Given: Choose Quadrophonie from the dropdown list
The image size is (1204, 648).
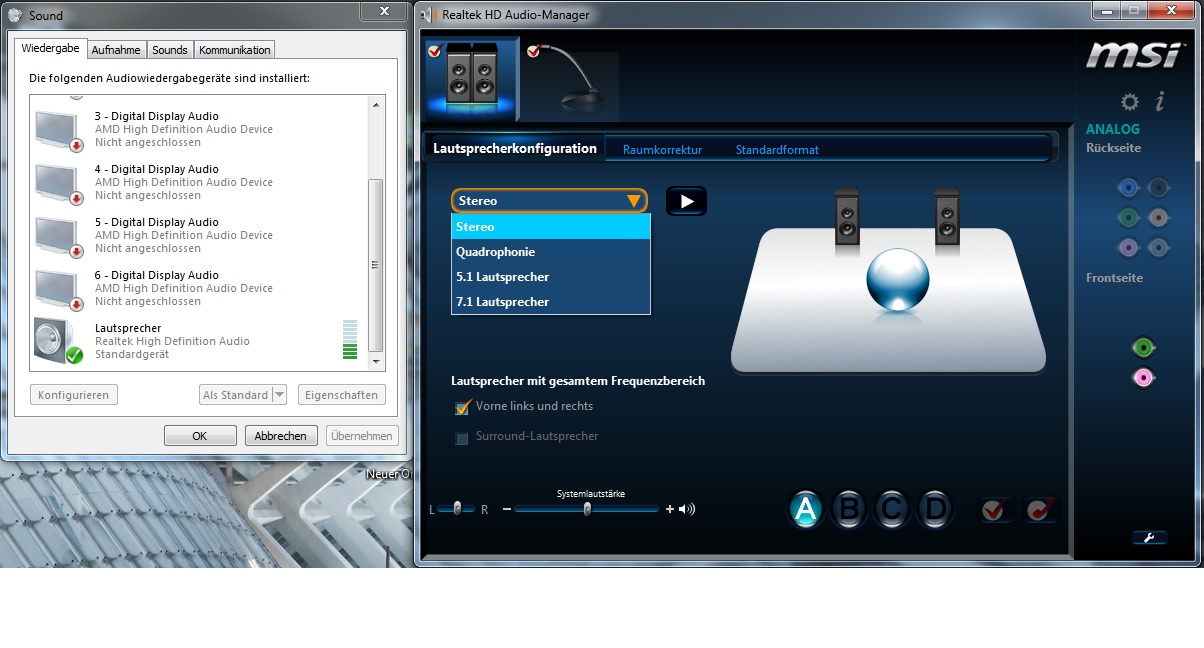Looking at the screenshot, I should tap(551, 252).
